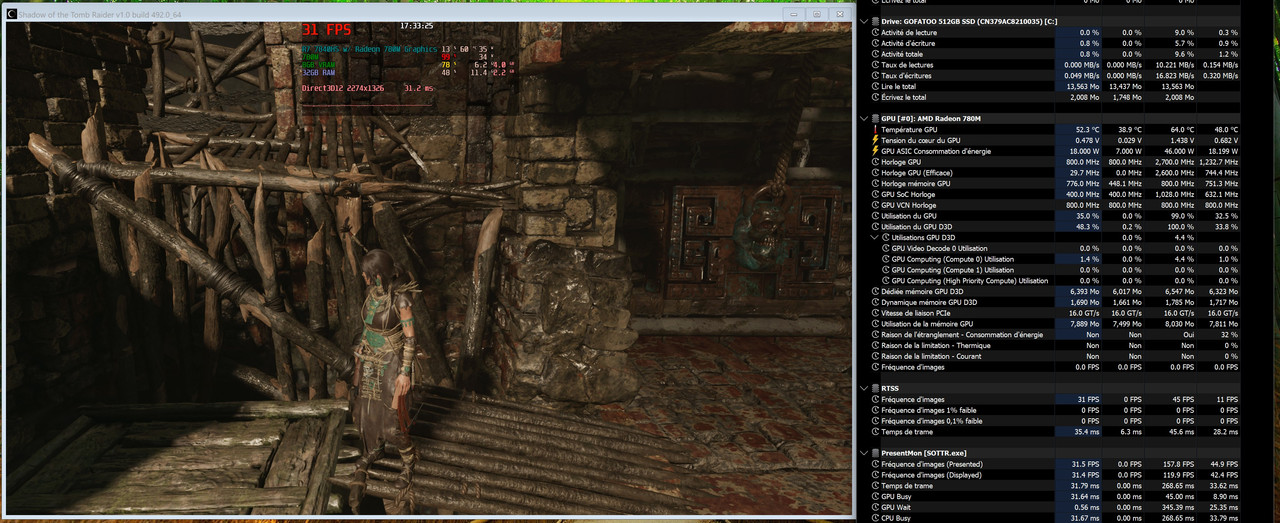Click the clock icon beside Lire le total
Image resolution: width=1280 pixels, height=523 pixels.
[x=876, y=87]
